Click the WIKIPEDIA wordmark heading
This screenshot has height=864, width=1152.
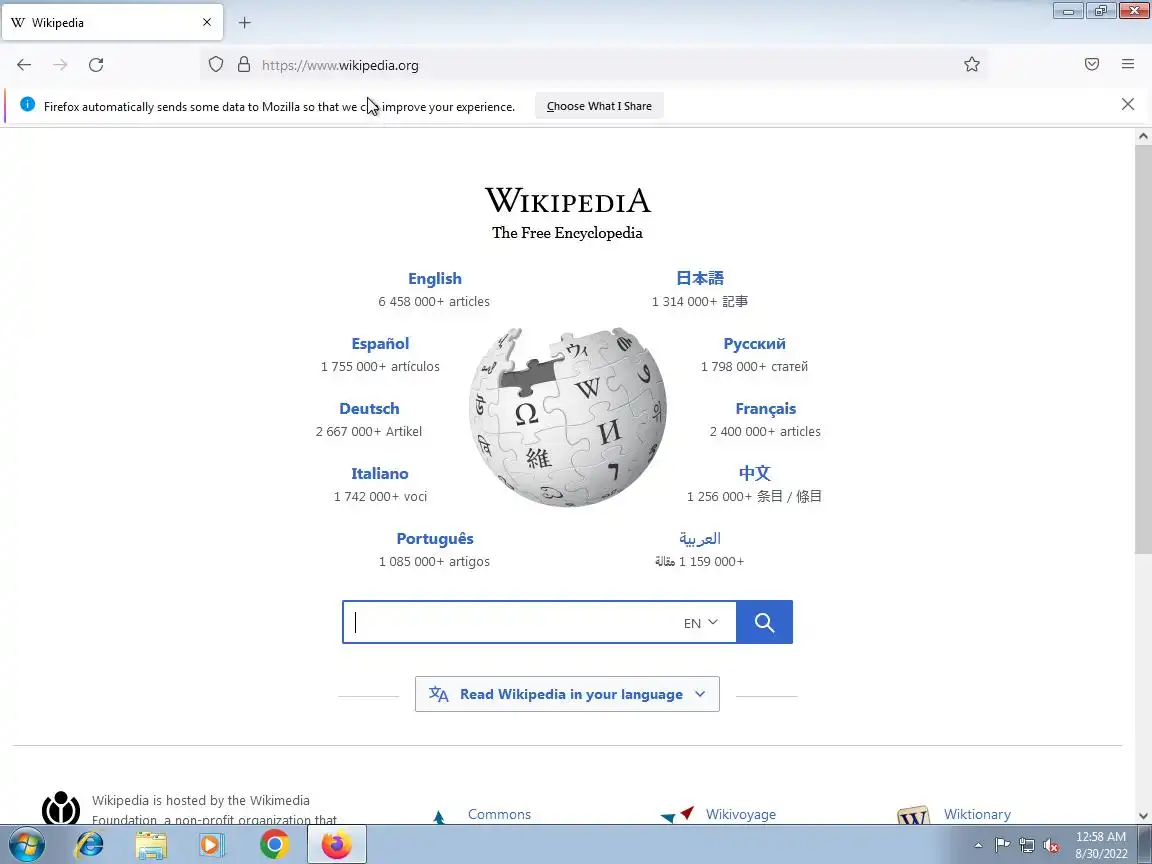pos(567,201)
